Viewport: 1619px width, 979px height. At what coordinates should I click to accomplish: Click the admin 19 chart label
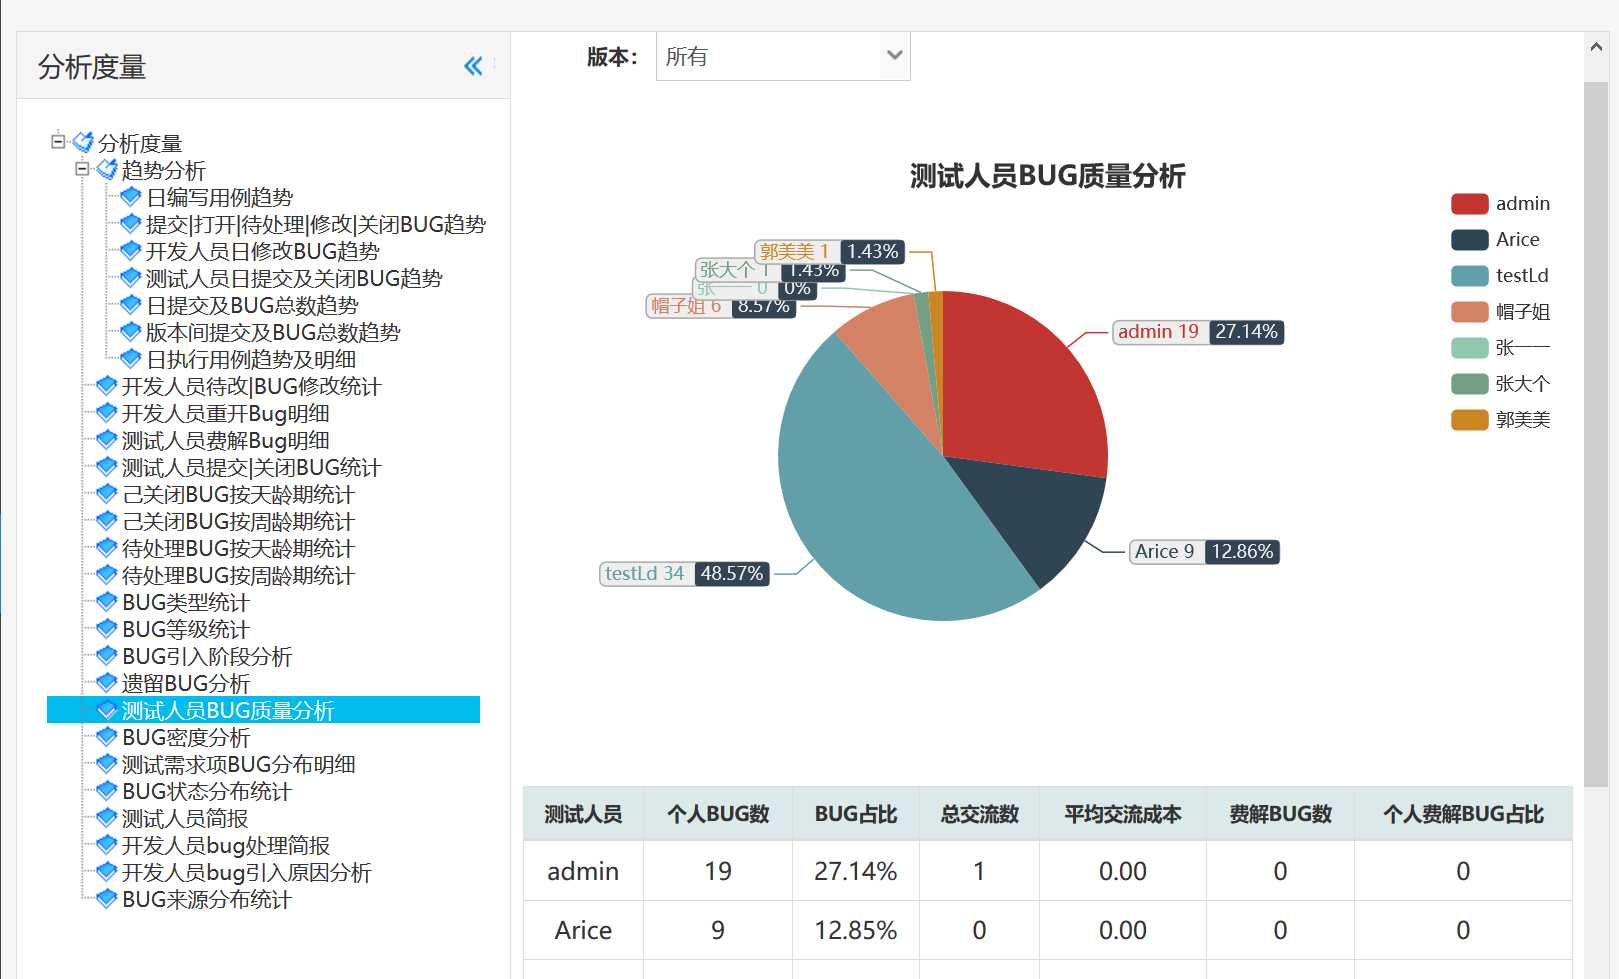(1198, 332)
